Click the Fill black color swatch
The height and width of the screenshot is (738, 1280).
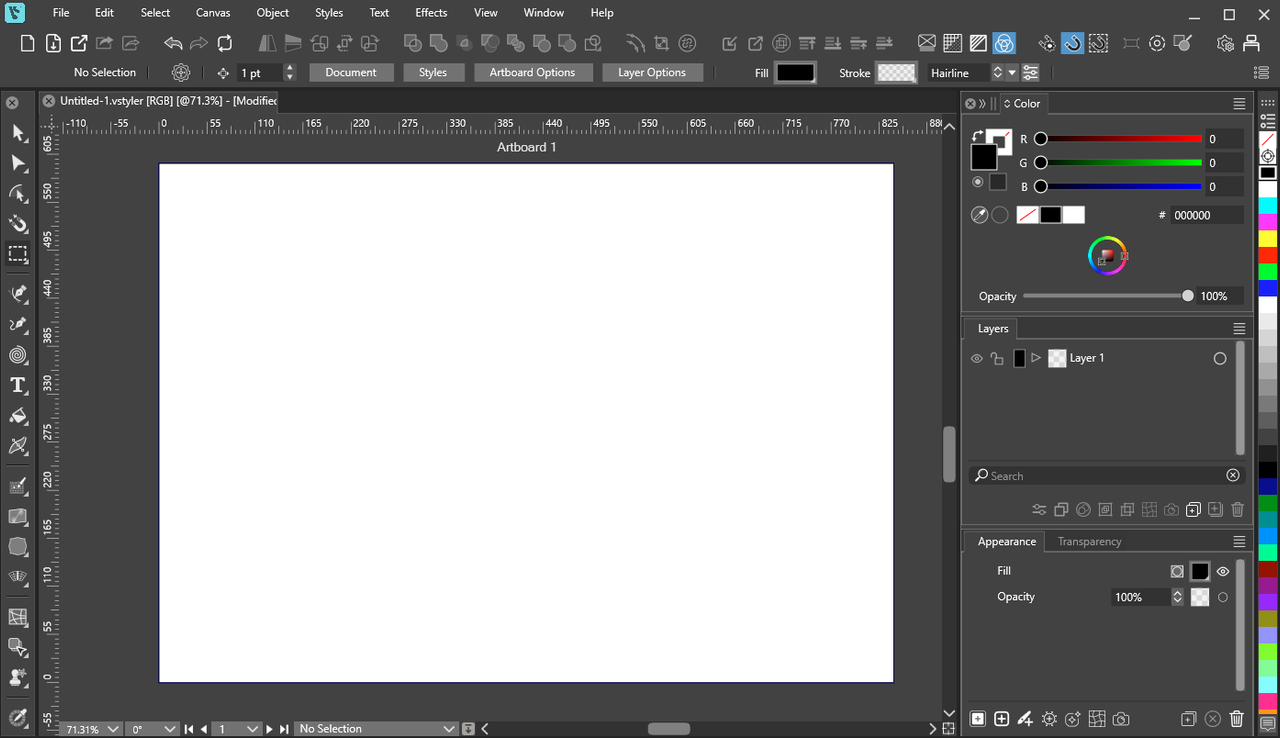tap(796, 73)
